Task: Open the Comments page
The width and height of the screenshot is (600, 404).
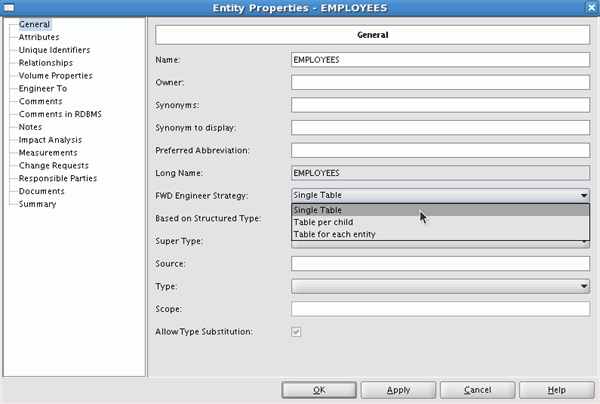Action: [x=41, y=101]
